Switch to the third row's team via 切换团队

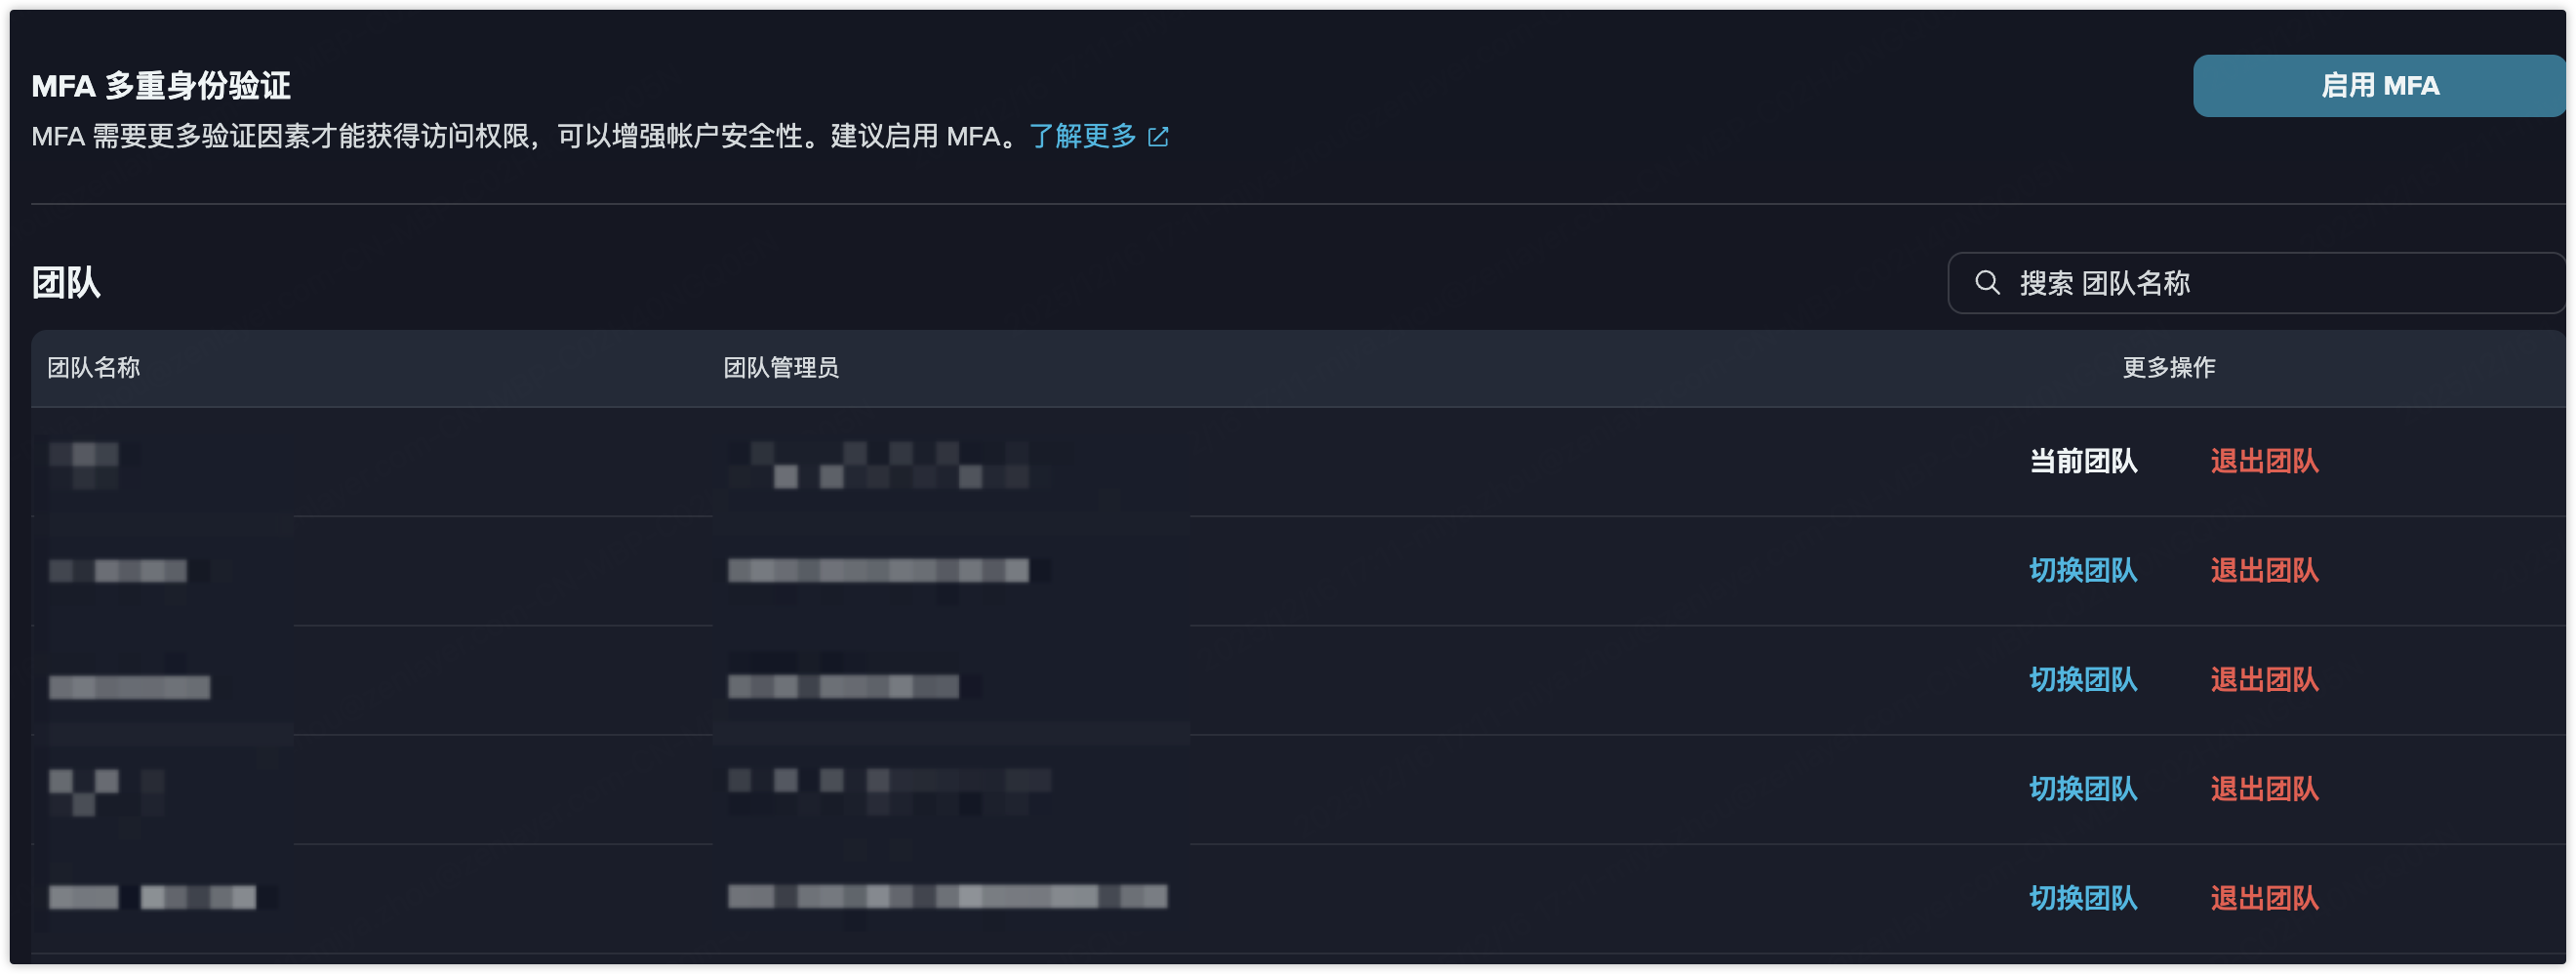(2083, 680)
